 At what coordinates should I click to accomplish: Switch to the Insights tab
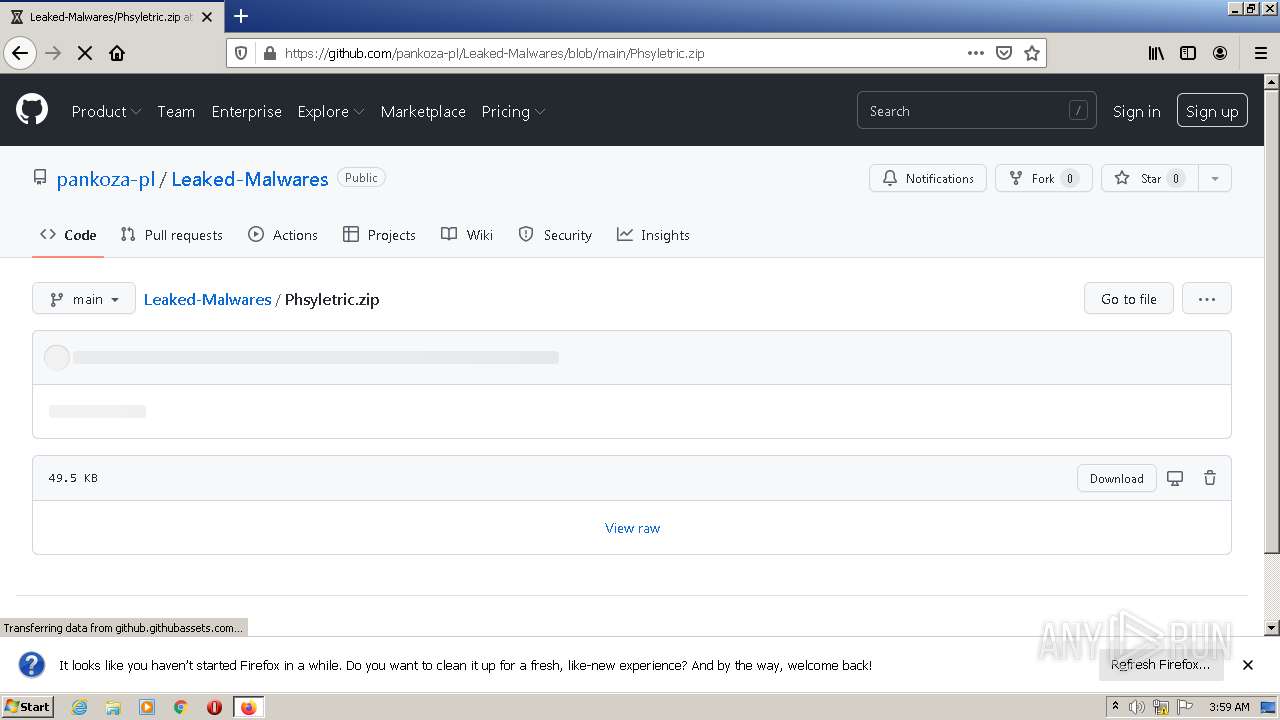tap(653, 235)
